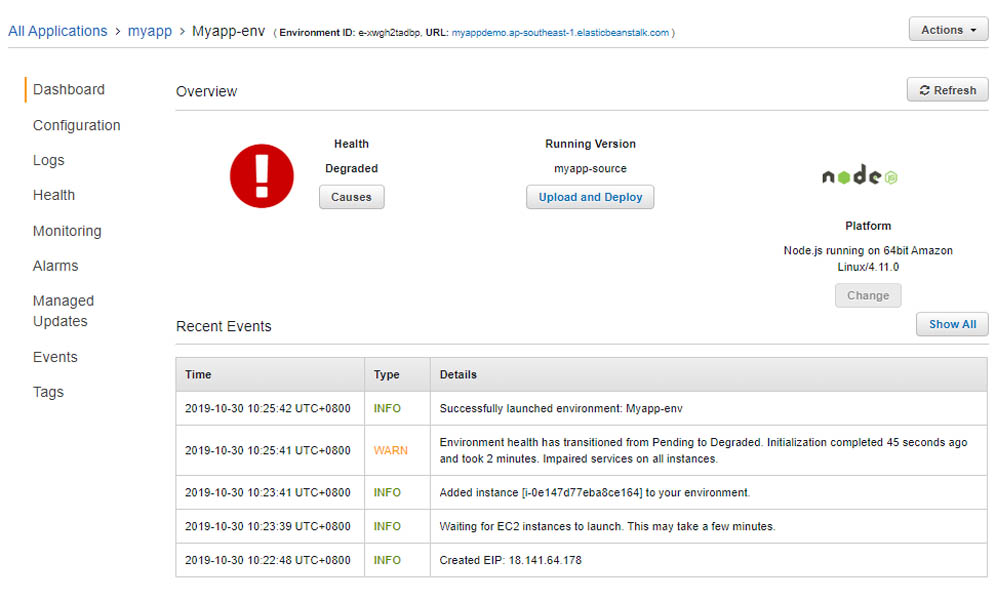This screenshot has width=996, height=600.
Task: Open the myappdemo elasticbeanstalk URL
Action: point(560,32)
